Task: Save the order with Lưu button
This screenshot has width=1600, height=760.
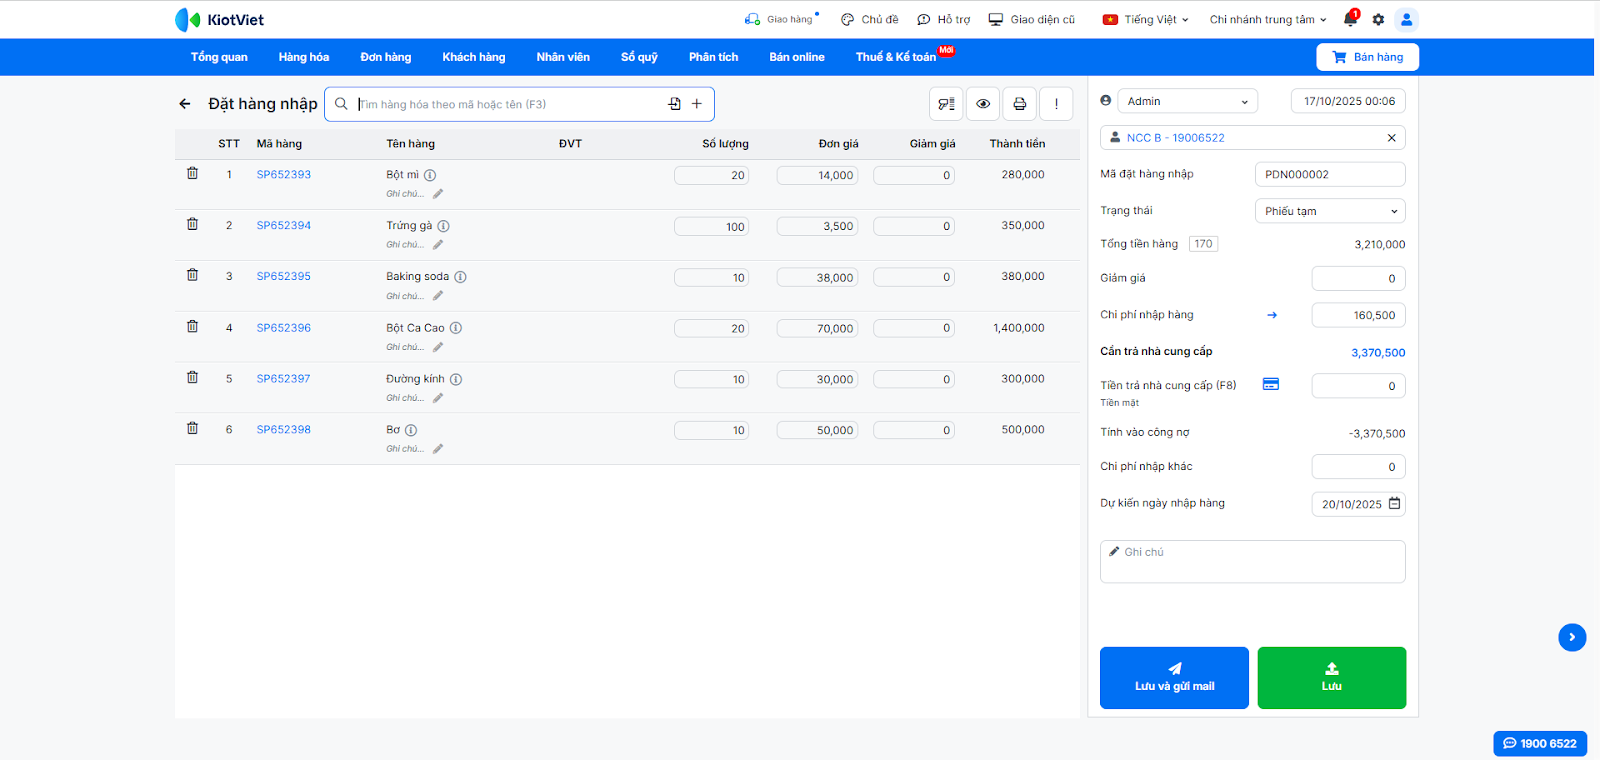Action: coord(1332,678)
